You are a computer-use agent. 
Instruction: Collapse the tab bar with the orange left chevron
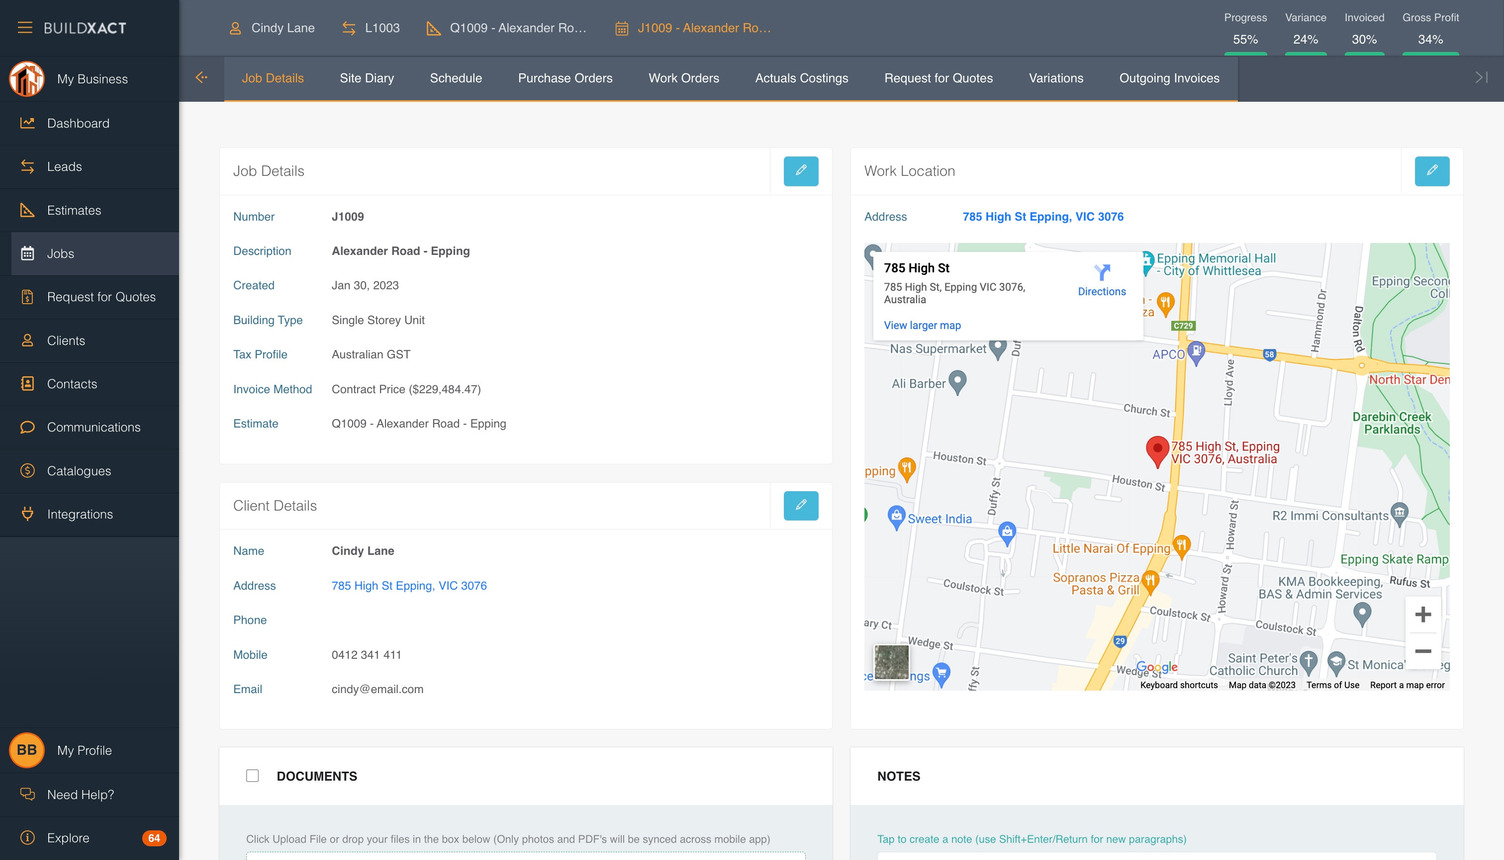pos(201,77)
